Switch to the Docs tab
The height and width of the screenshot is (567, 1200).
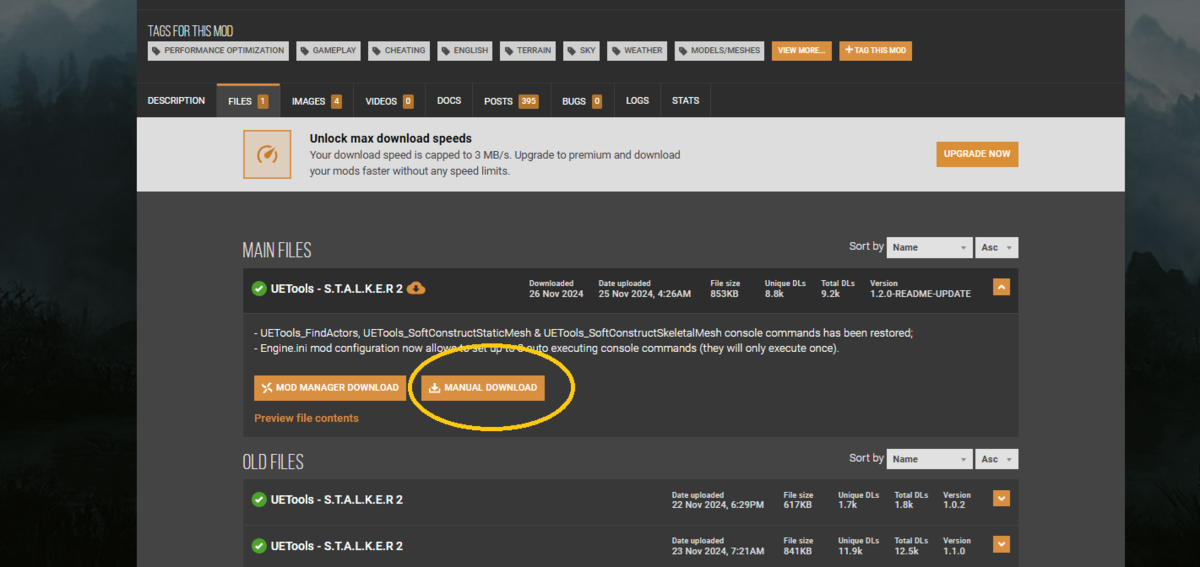coord(449,101)
